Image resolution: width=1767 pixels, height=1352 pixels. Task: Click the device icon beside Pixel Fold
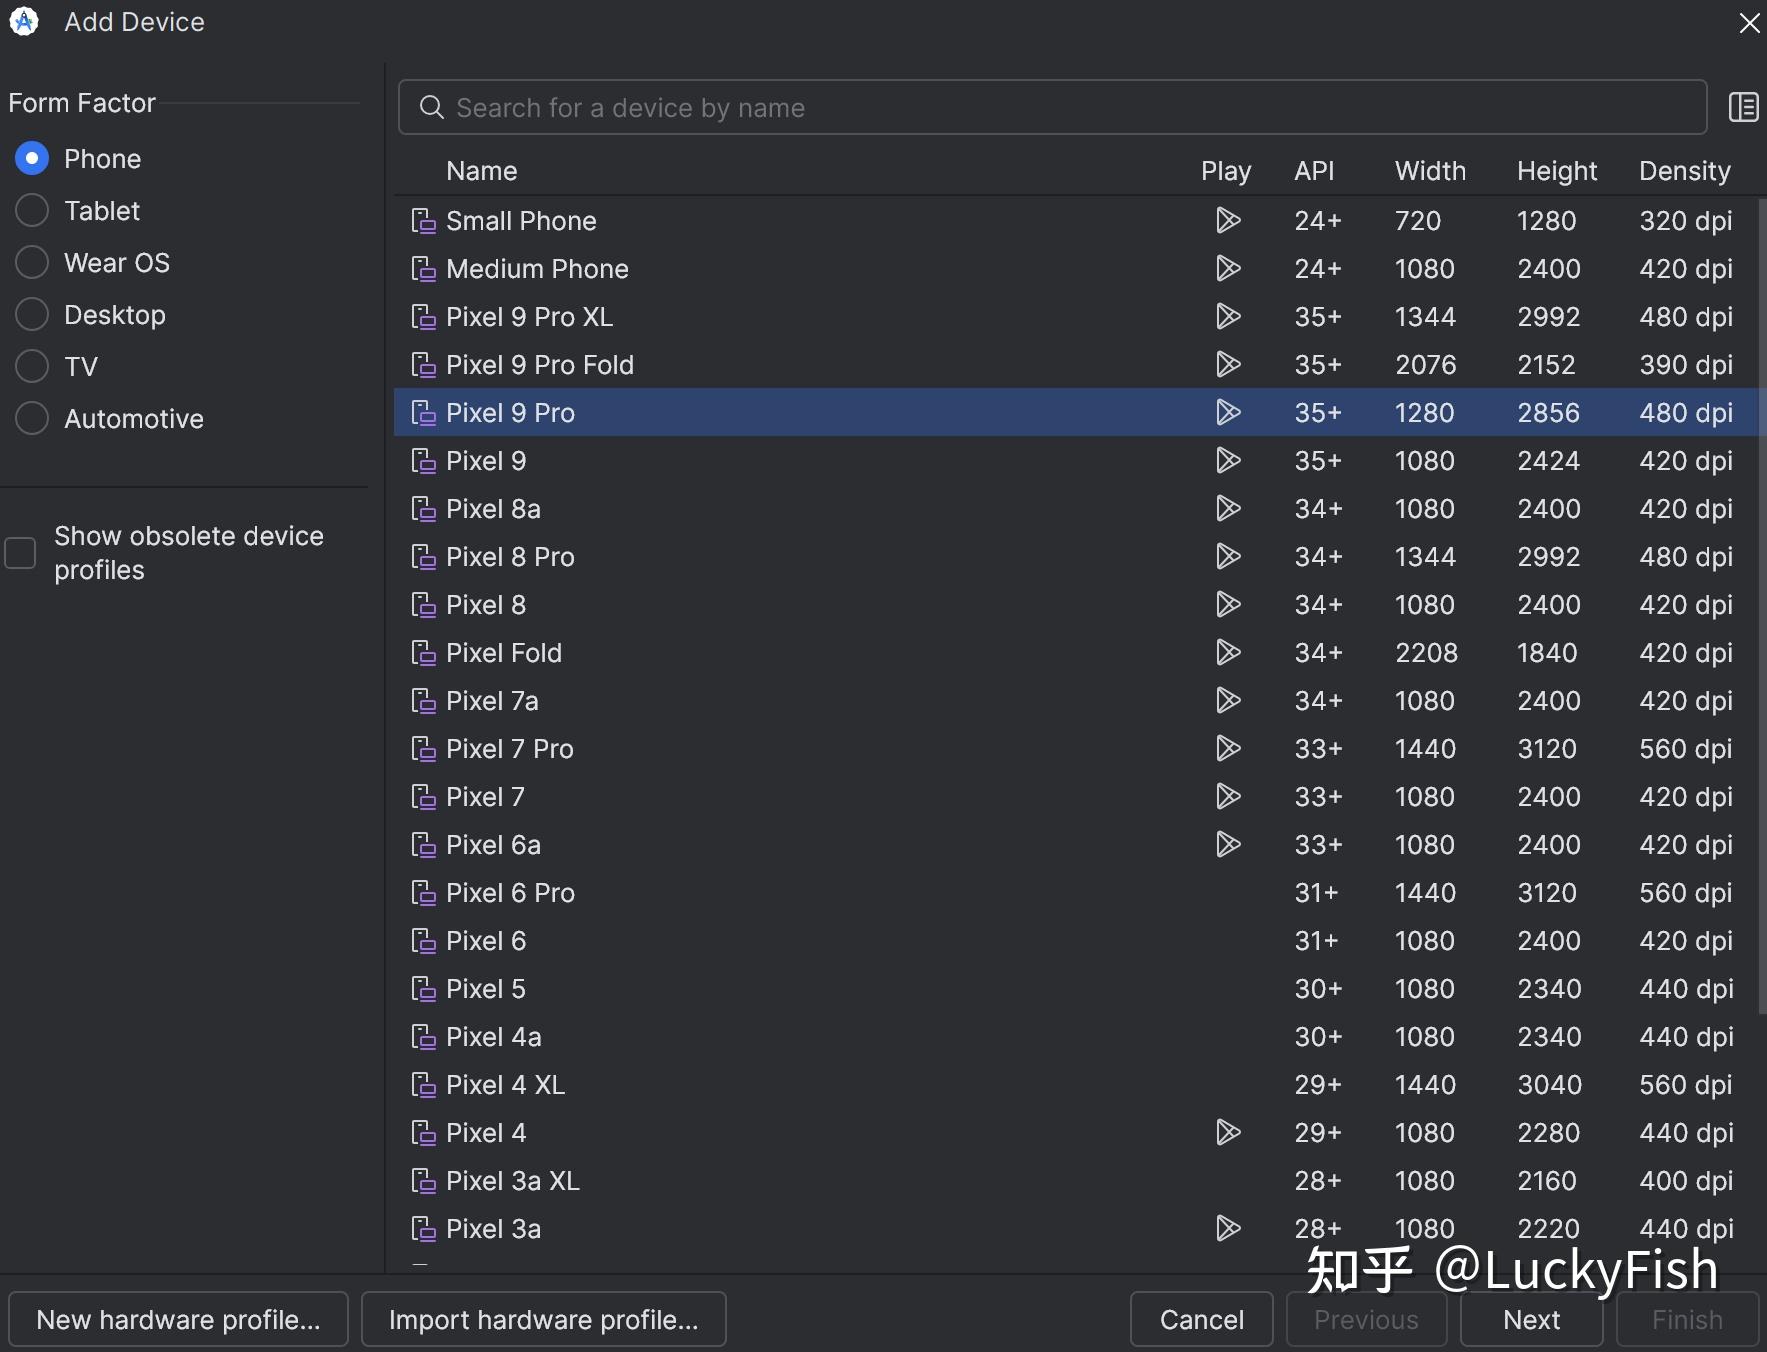(x=423, y=653)
